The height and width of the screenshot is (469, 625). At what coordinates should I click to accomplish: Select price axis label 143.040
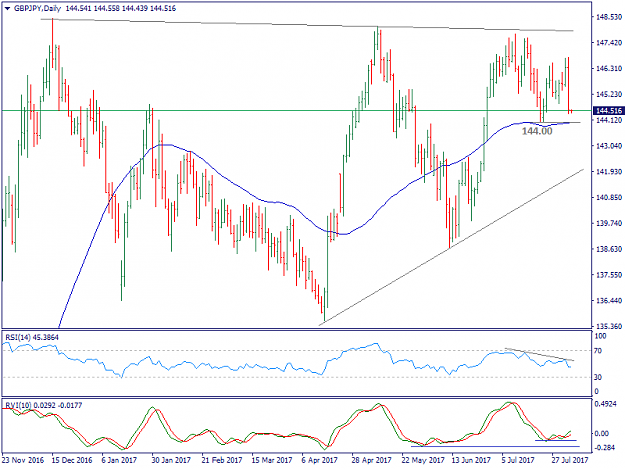[609, 146]
